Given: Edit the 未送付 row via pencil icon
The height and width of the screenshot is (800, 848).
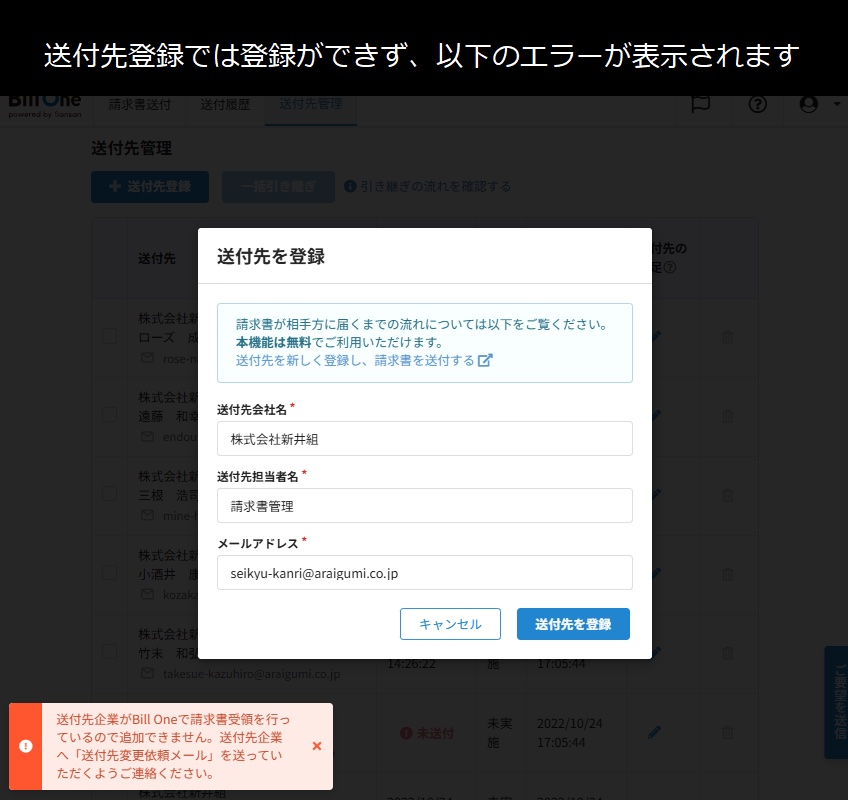Looking at the screenshot, I should [x=654, y=732].
